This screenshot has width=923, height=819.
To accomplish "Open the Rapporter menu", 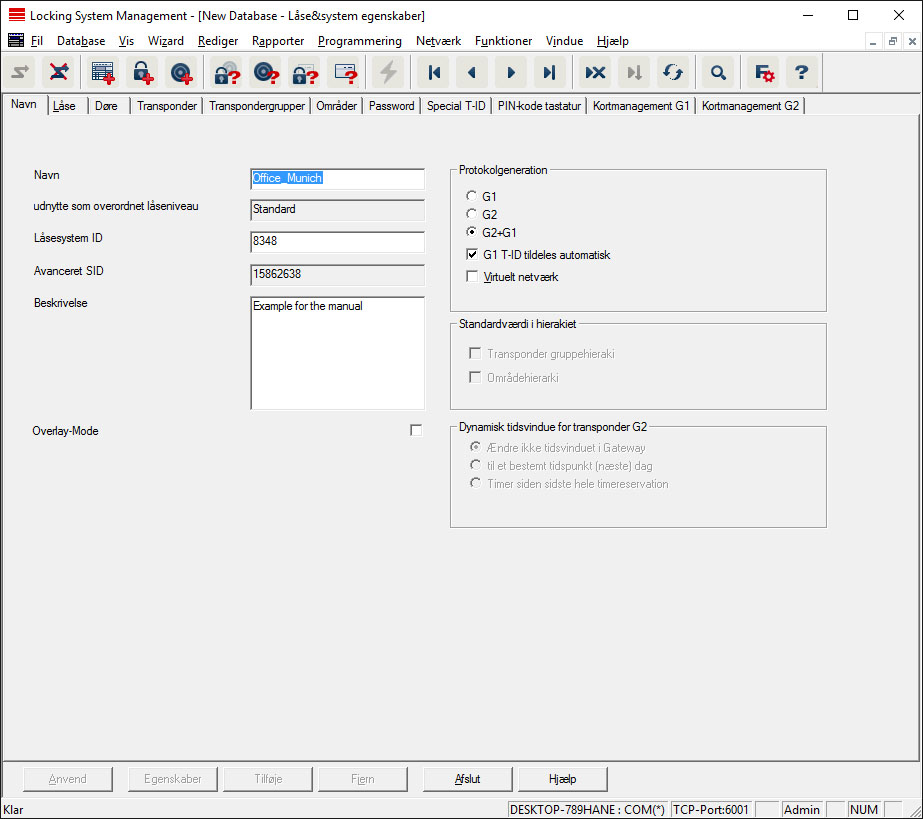I will 278,41.
